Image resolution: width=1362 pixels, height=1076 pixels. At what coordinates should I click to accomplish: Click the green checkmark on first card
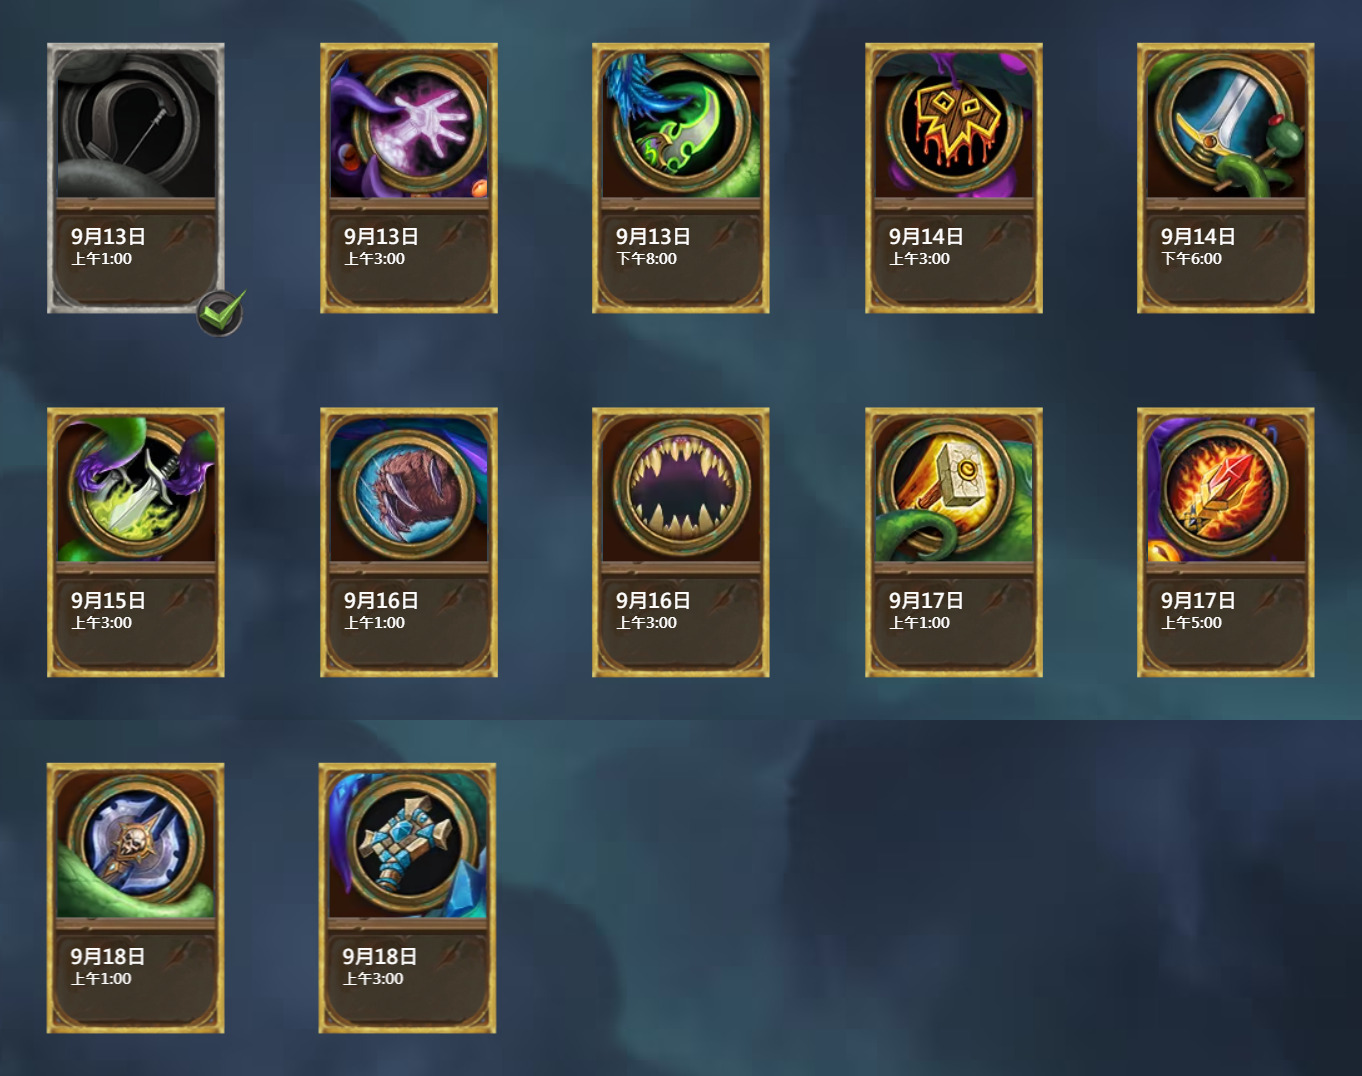[220, 312]
